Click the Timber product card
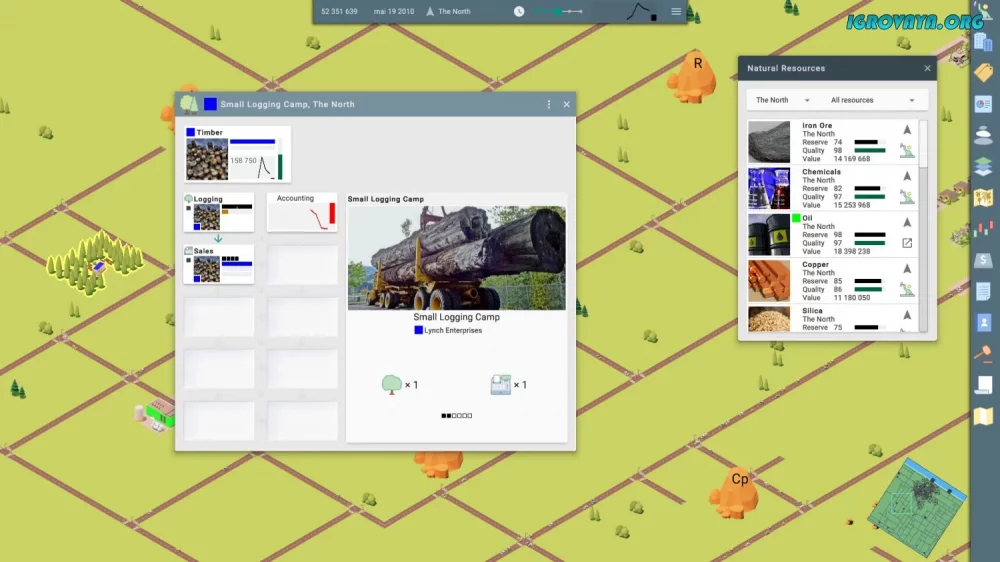 pyautogui.click(x=238, y=154)
